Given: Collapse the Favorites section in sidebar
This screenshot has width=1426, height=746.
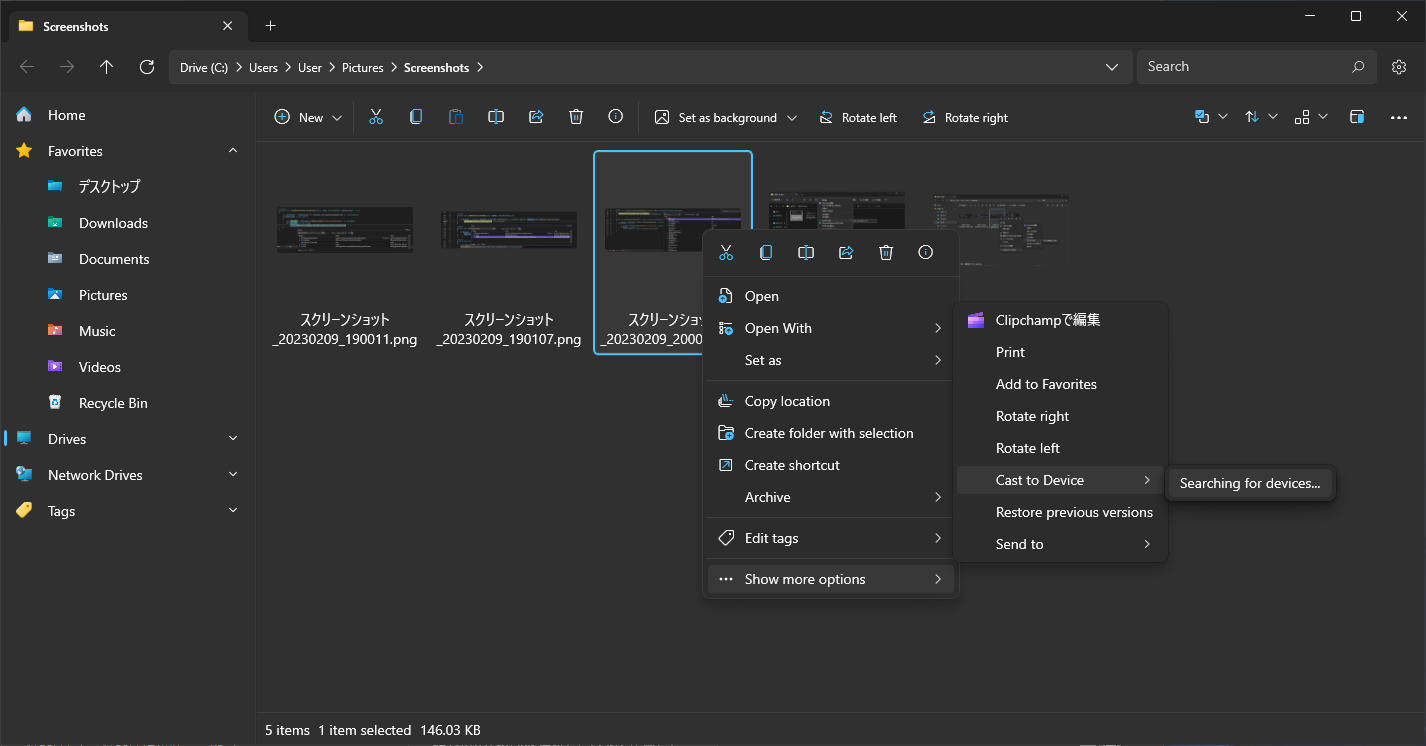Looking at the screenshot, I should 232,150.
